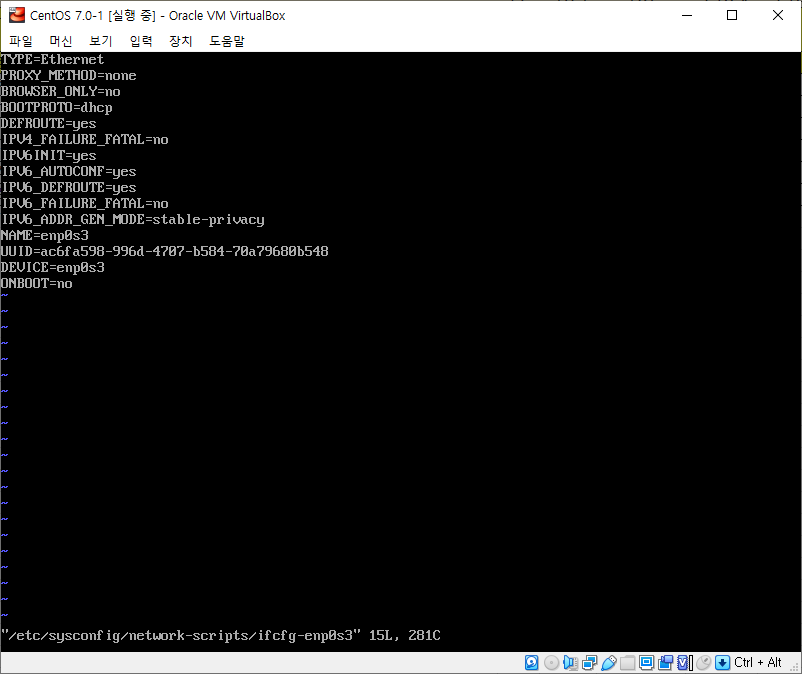802x674 pixels.
Task: Click the Ctrl + Alt host key label
Action: 758,663
